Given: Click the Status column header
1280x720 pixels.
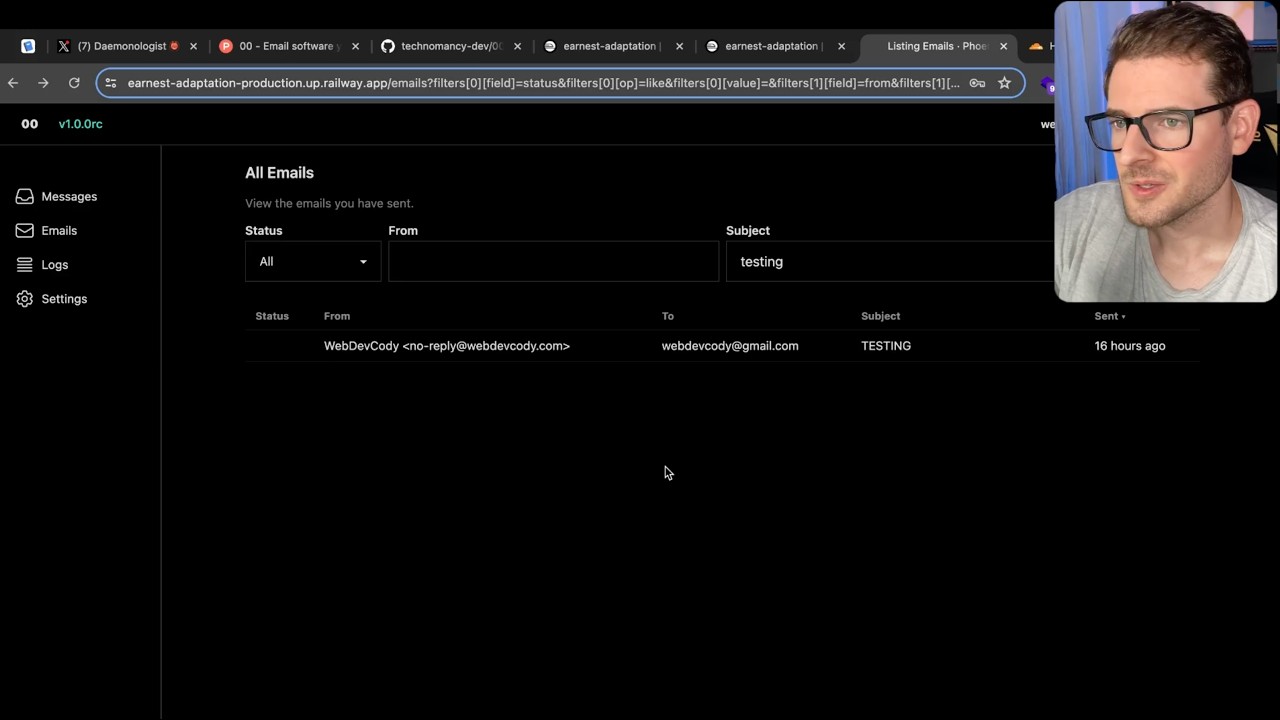Looking at the screenshot, I should click(x=272, y=316).
